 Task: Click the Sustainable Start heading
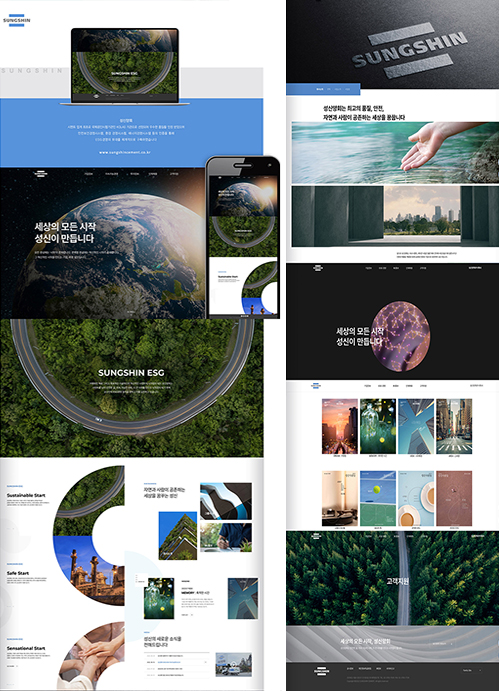[26, 495]
